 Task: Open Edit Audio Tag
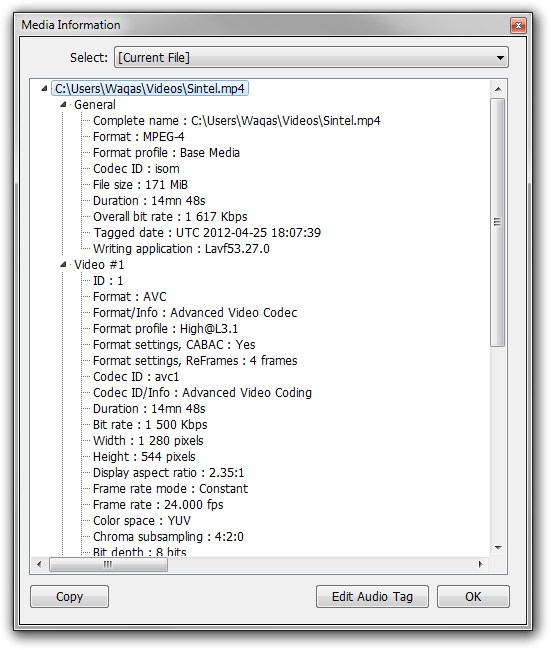[372, 597]
